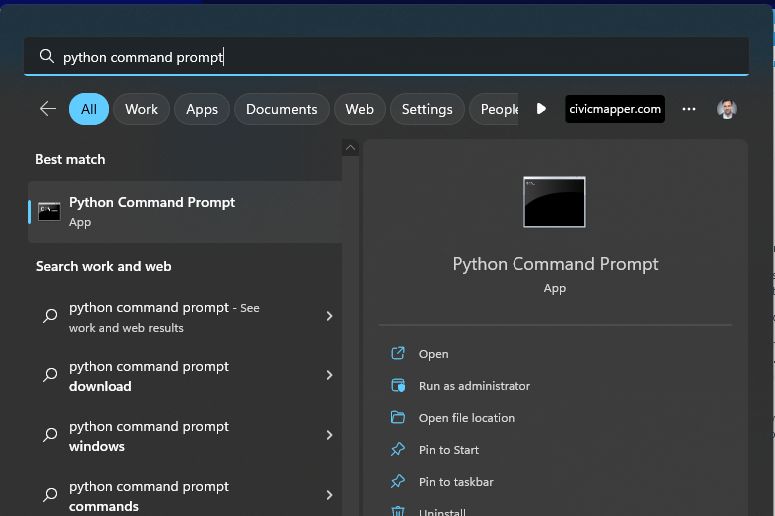This screenshot has width=775, height=516.
Task: Switch to the Work filter tab
Action: 141,109
